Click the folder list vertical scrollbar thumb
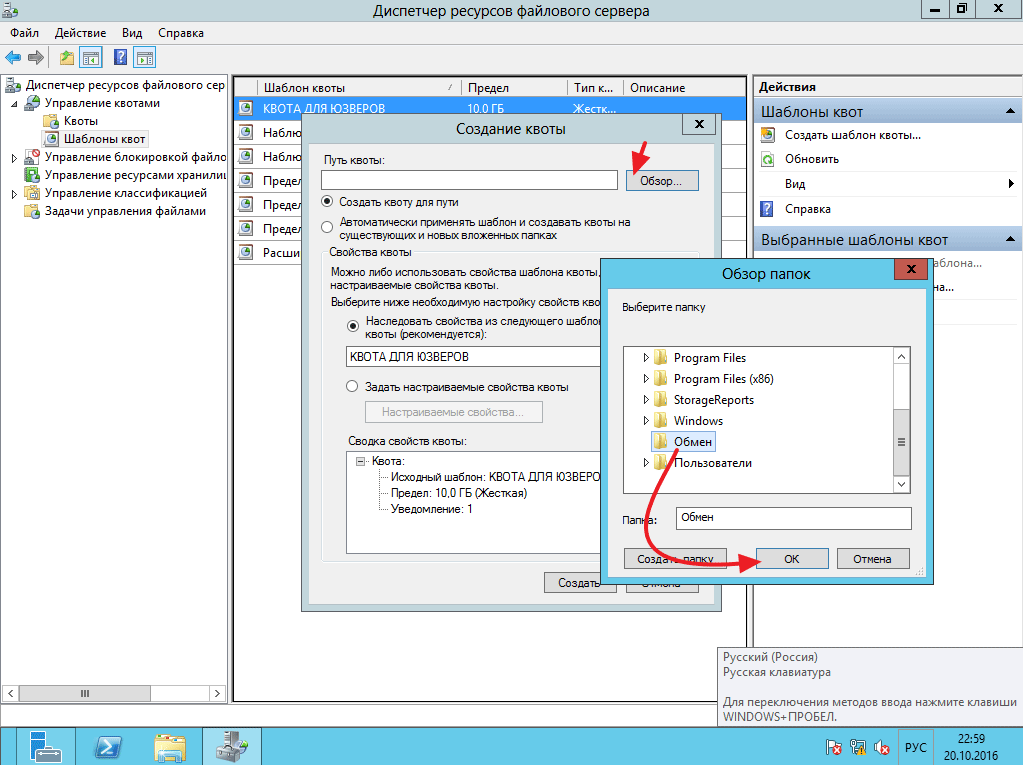Image resolution: width=1023 pixels, height=765 pixels. coord(901,441)
